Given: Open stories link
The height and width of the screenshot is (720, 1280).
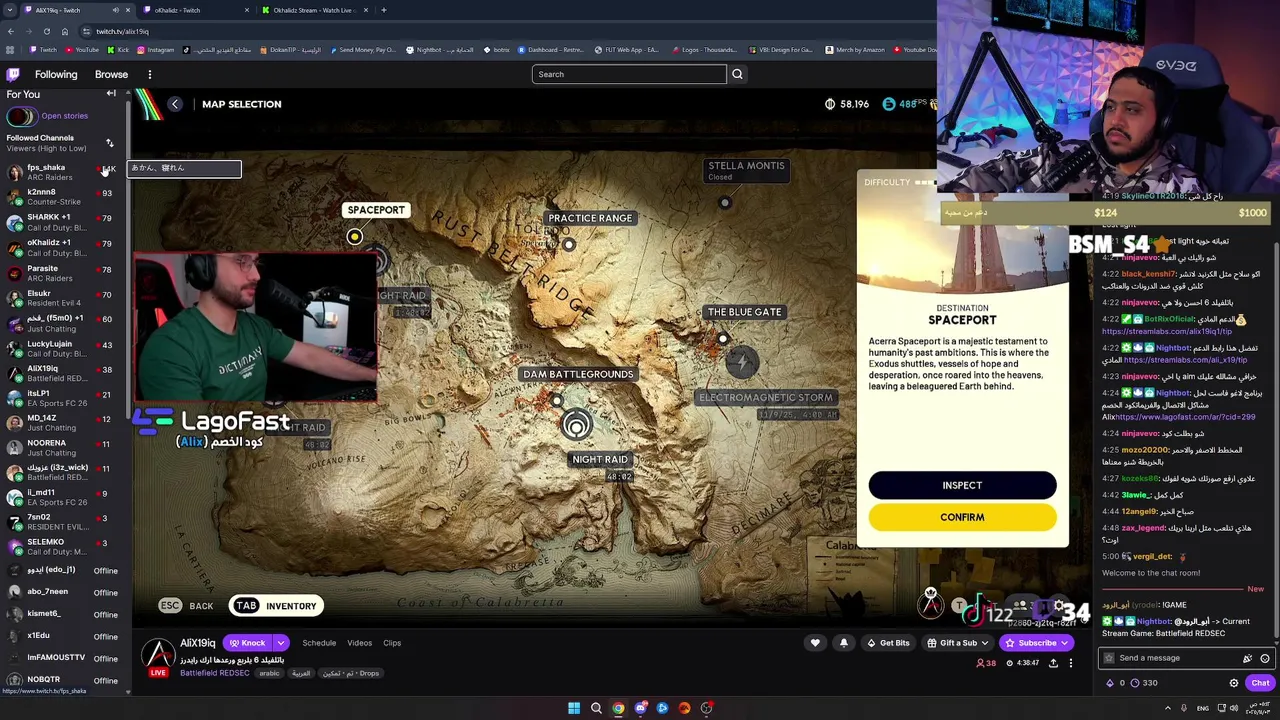Looking at the screenshot, I should 64,116.
